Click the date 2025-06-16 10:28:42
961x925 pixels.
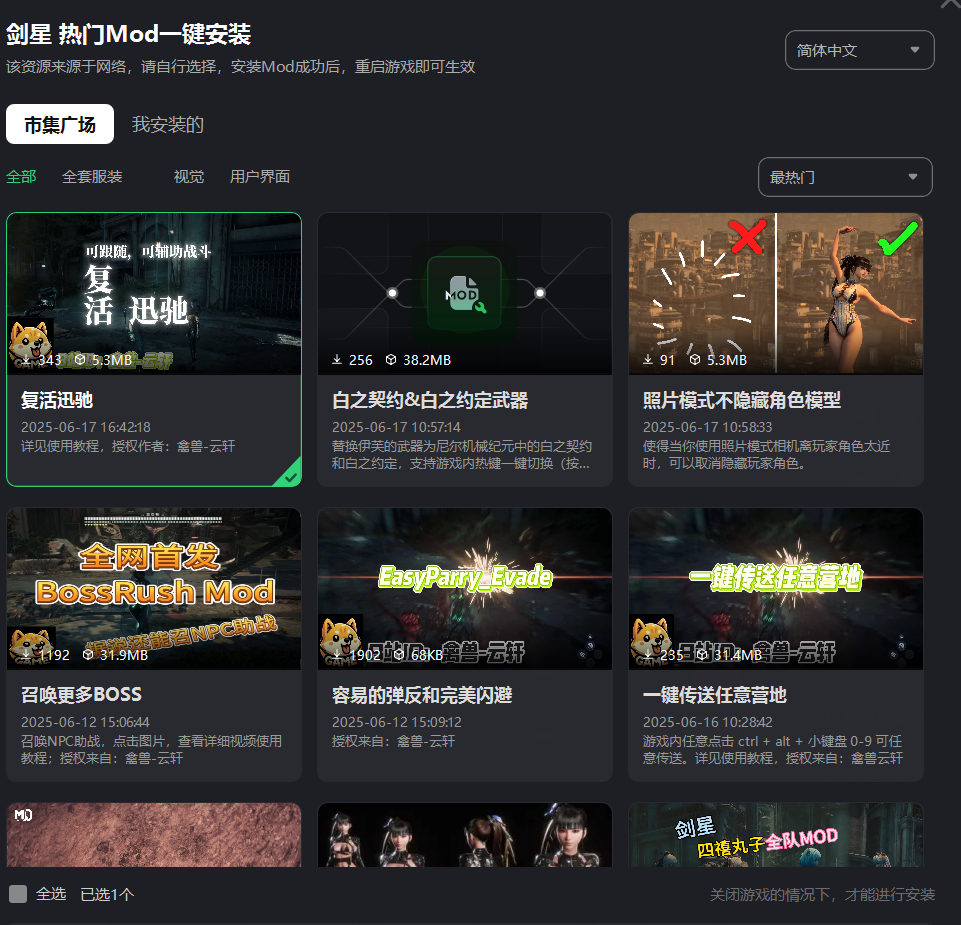coord(708,722)
